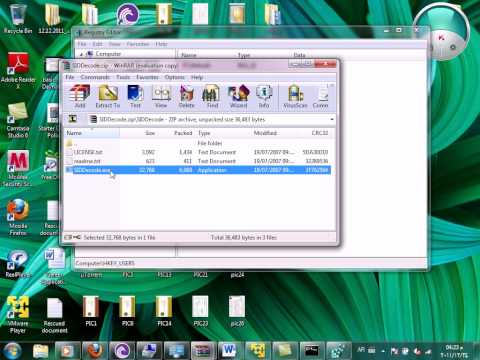Select the PIC24 desktop file icon
This screenshot has width=480, height=360.
click(x=164, y=311)
